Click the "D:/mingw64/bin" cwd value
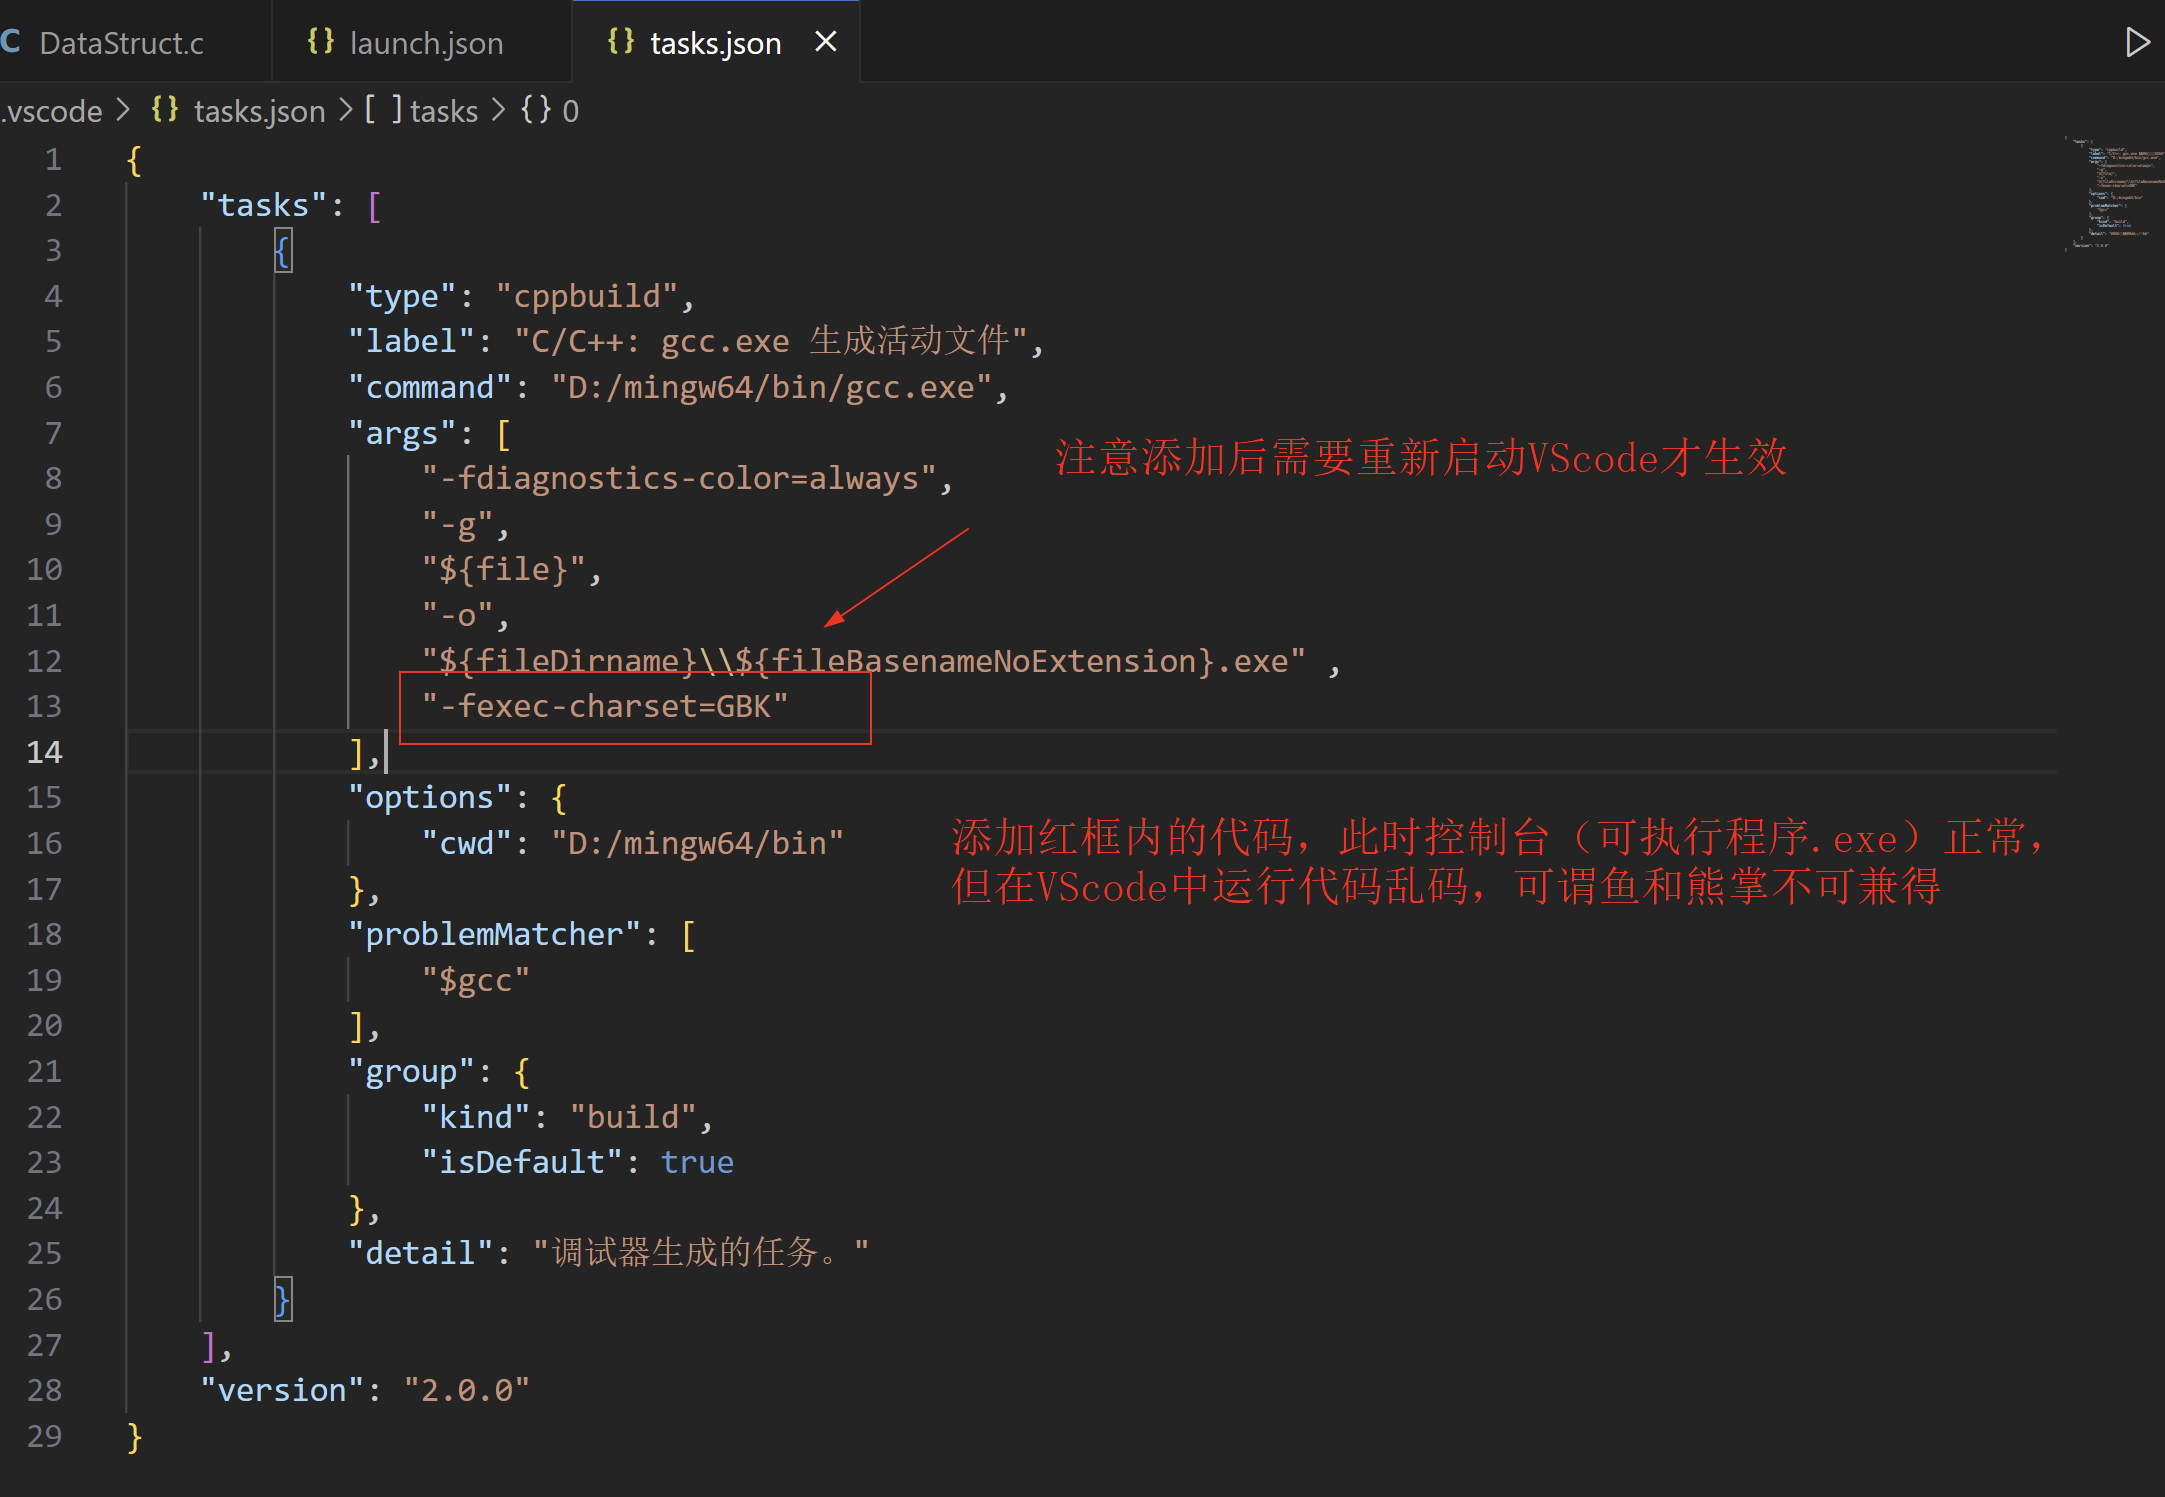Viewport: 2165px width, 1497px height. pyautogui.click(x=697, y=843)
